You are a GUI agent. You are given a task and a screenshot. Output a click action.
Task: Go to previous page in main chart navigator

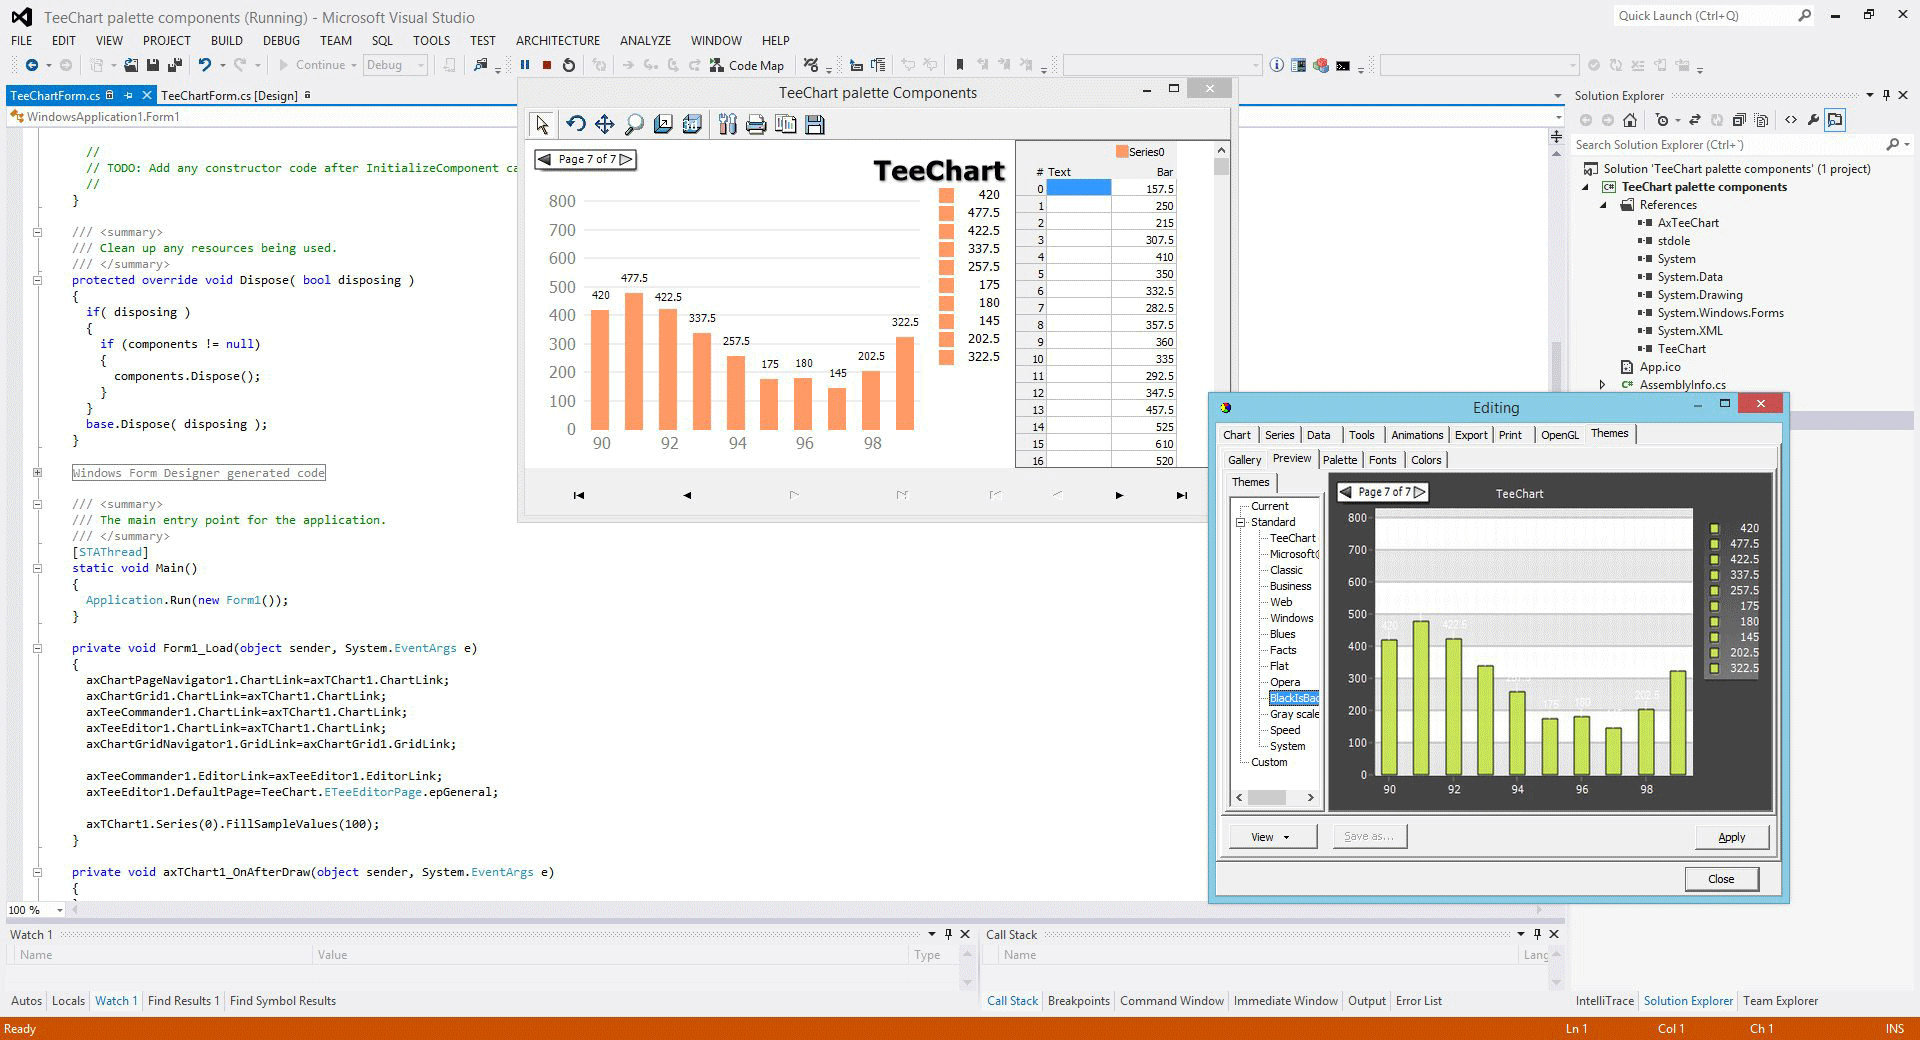pos(545,159)
